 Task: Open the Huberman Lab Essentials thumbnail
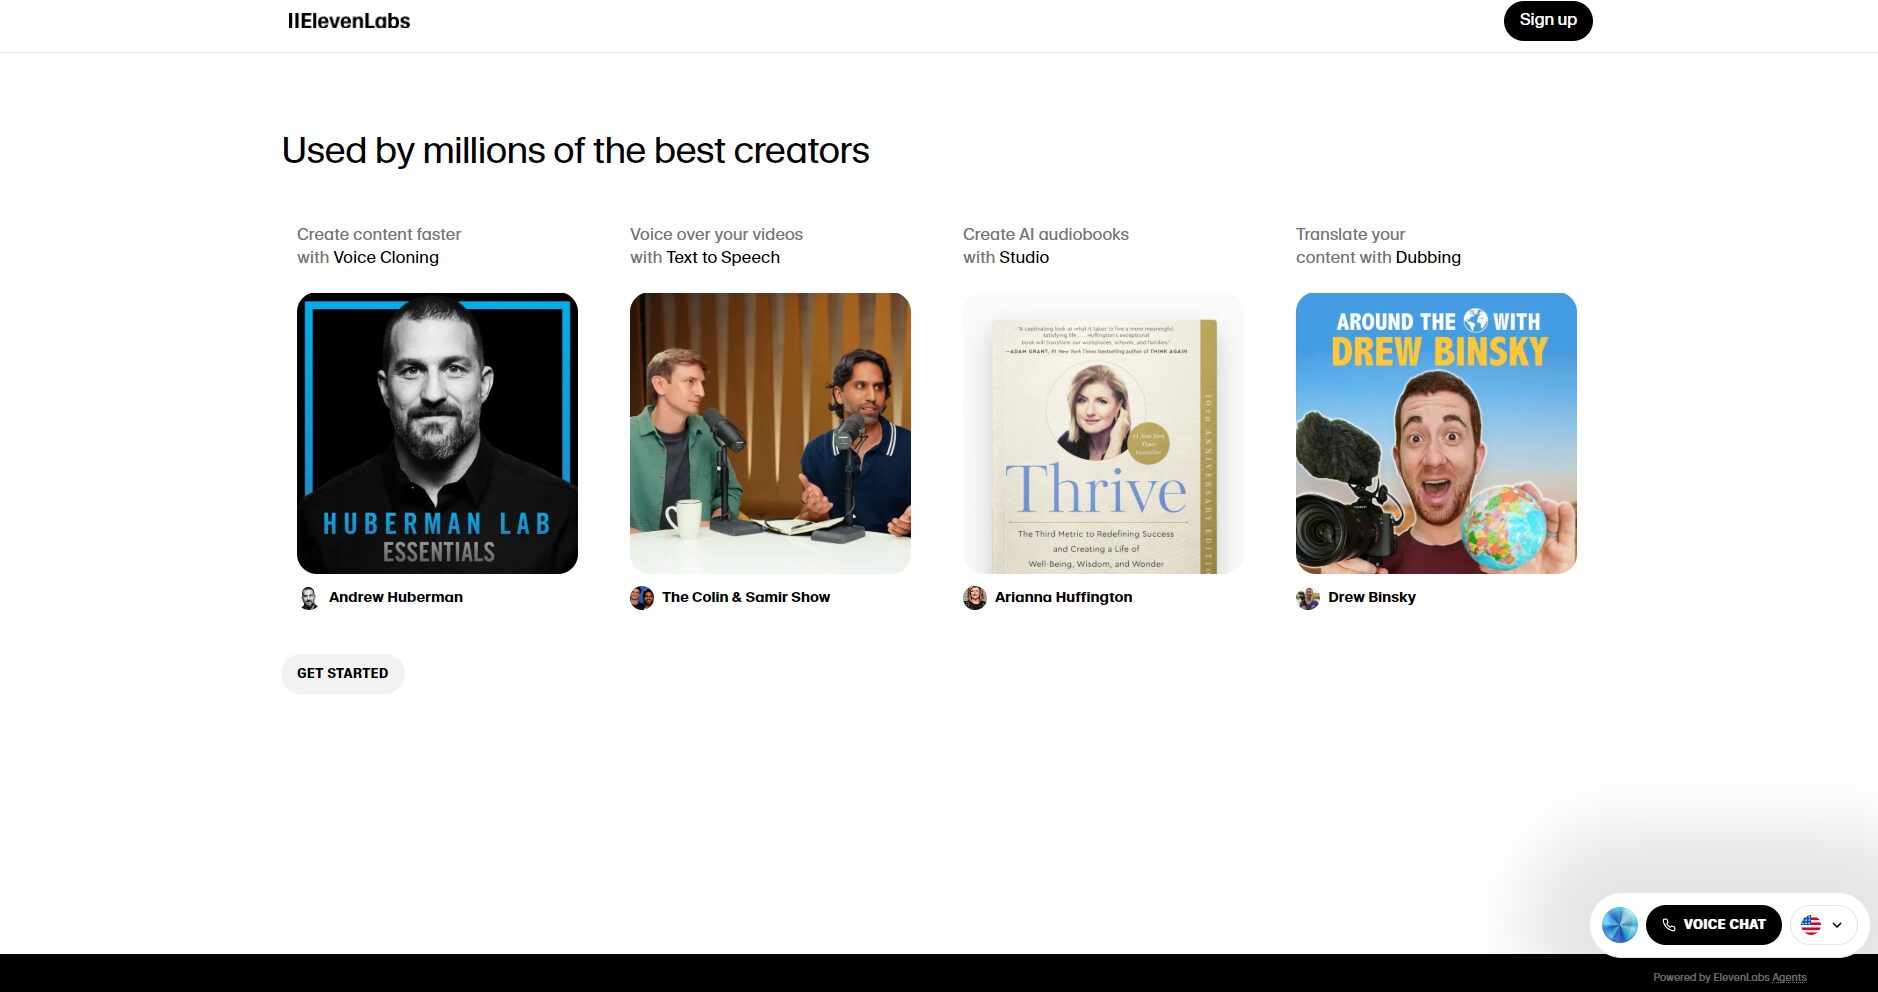pyautogui.click(x=437, y=433)
